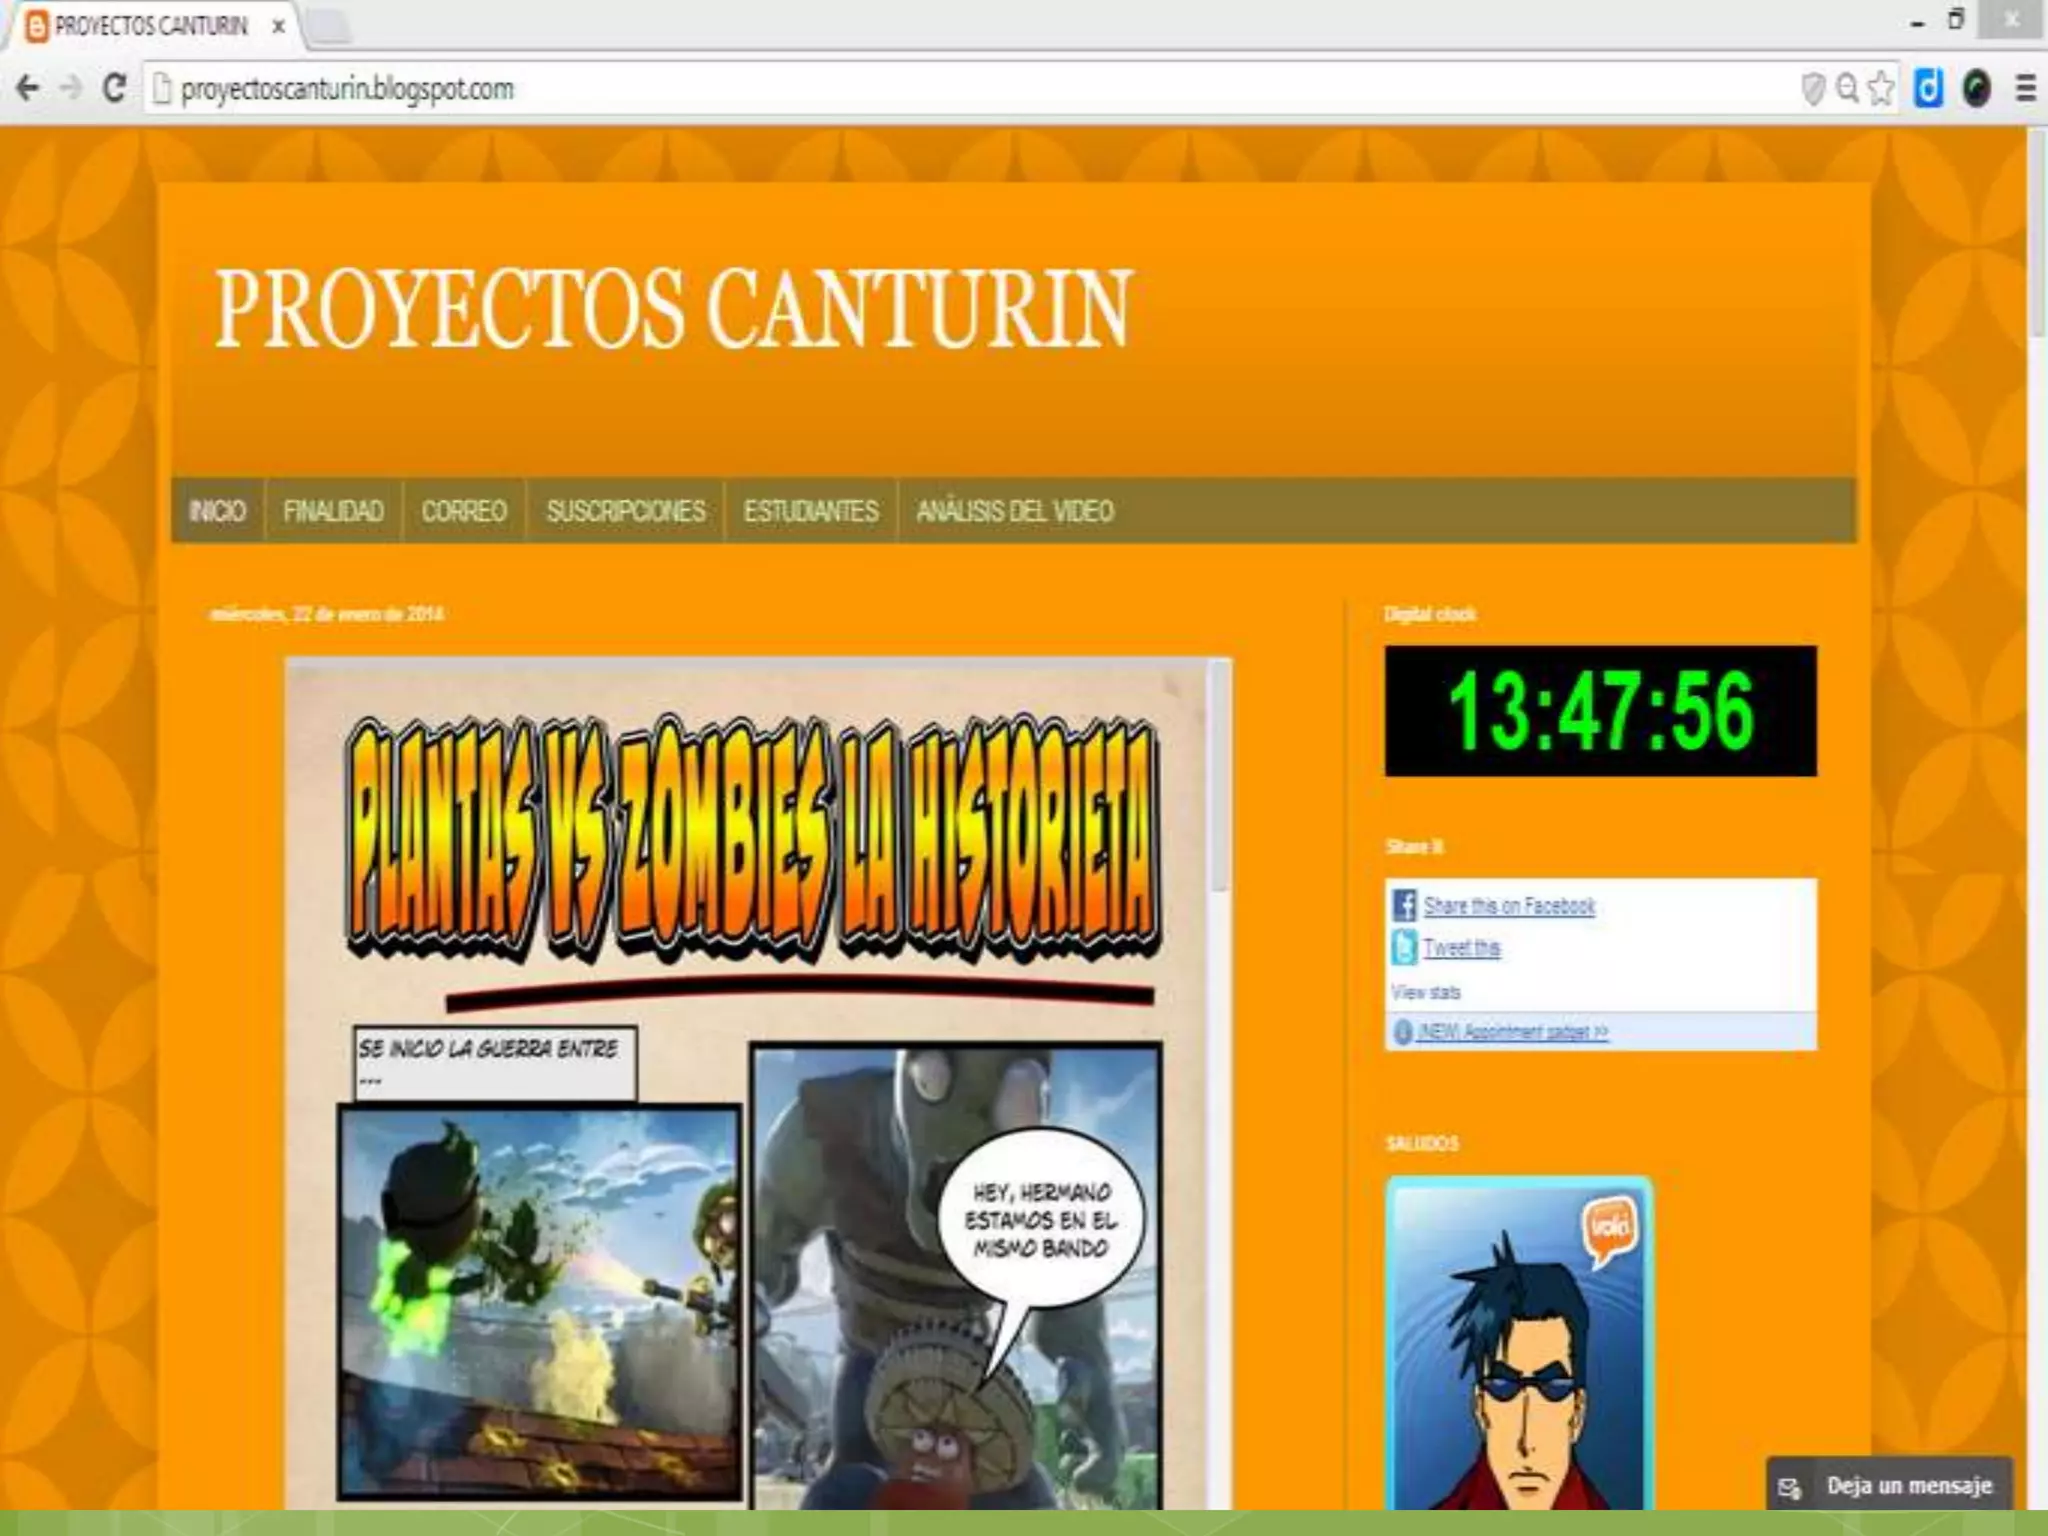
Task: Click the shield icon in address bar
Action: tap(1813, 89)
